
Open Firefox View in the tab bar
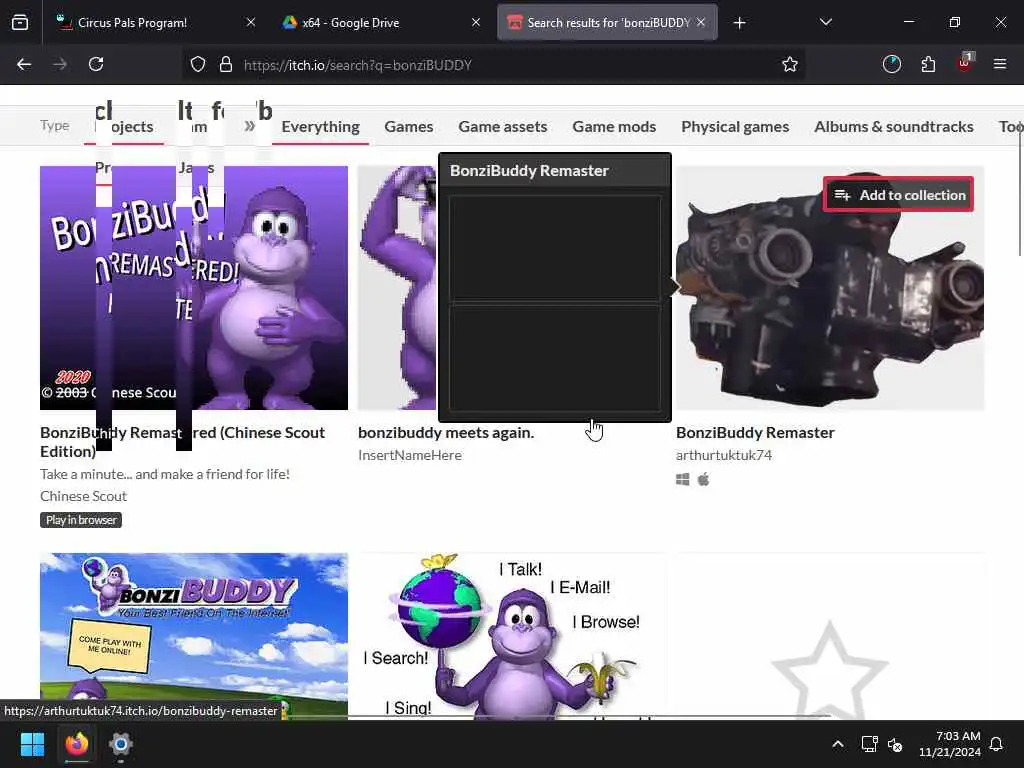pyautogui.click(x=20, y=23)
